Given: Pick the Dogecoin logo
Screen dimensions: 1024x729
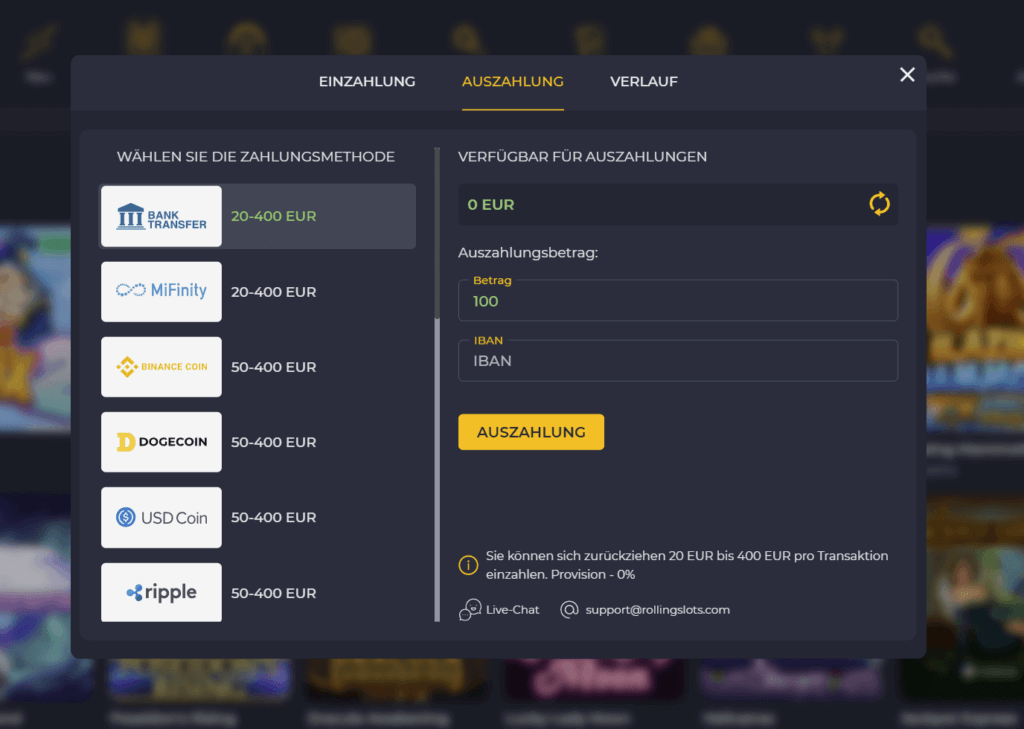Looking at the screenshot, I should (x=161, y=442).
